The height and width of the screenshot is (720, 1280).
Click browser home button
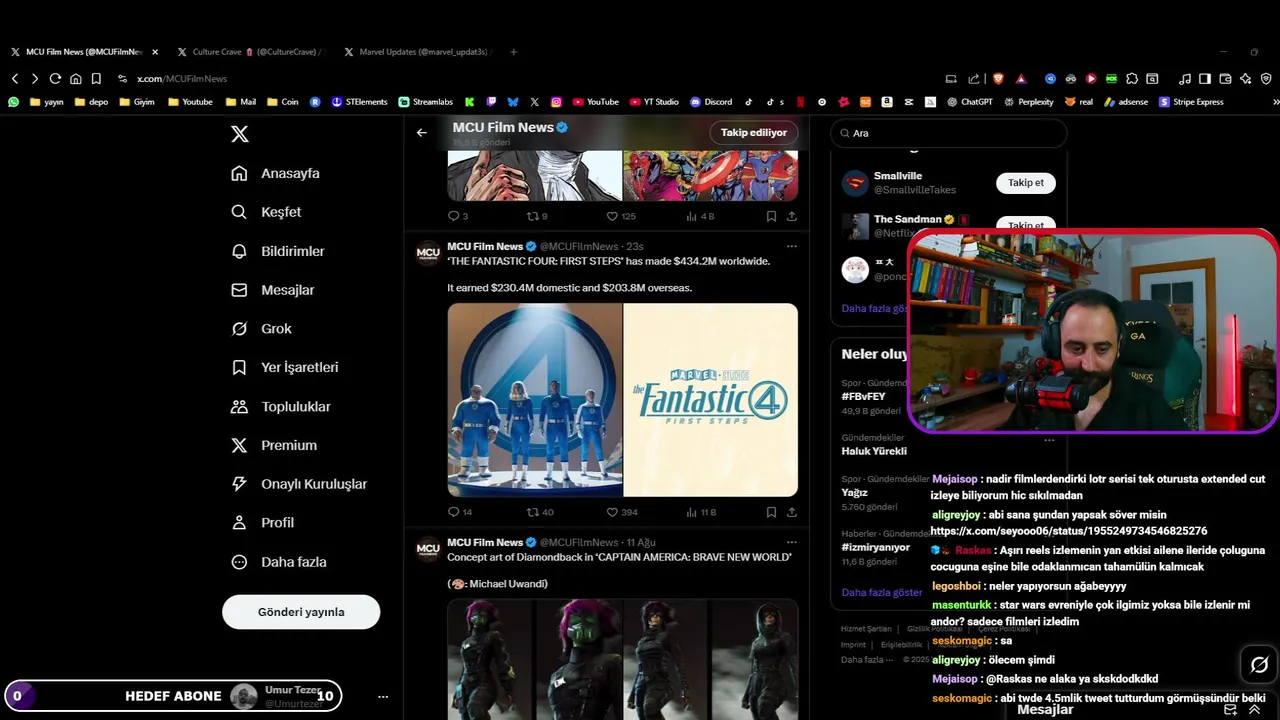pos(75,79)
